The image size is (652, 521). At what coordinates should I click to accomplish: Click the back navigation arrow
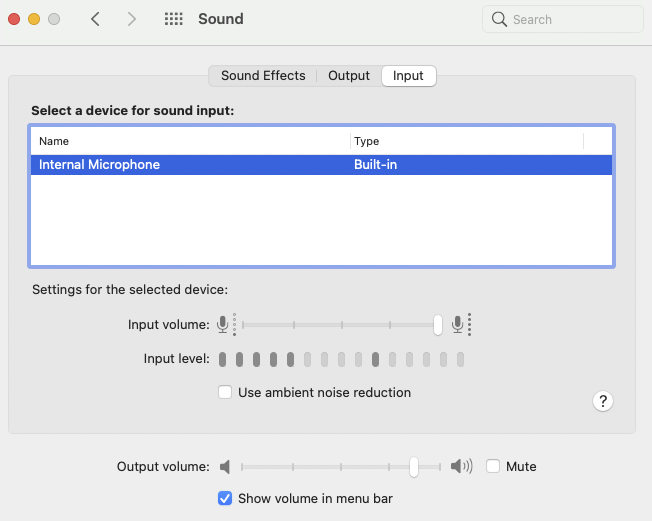point(95,19)
